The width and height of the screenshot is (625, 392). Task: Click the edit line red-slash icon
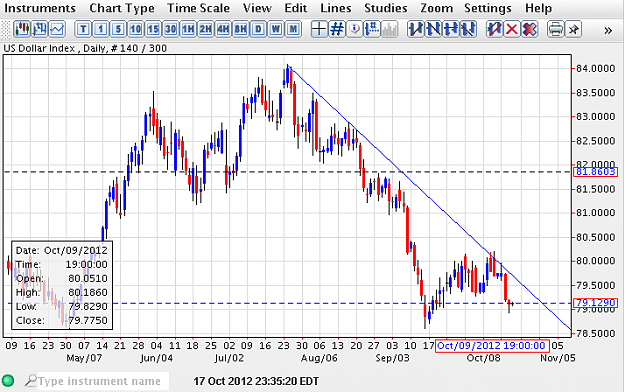point(495,29)
